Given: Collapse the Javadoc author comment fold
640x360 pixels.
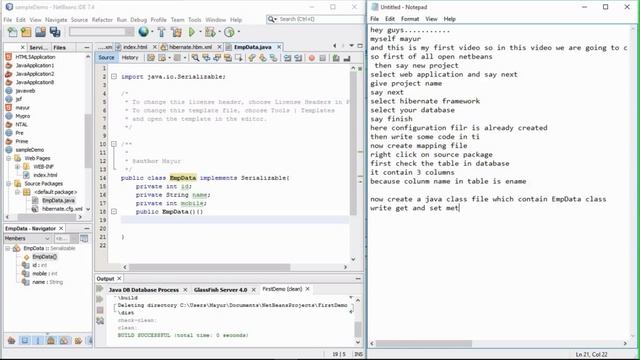Looking at the screenshot, I should click(114, 144).
